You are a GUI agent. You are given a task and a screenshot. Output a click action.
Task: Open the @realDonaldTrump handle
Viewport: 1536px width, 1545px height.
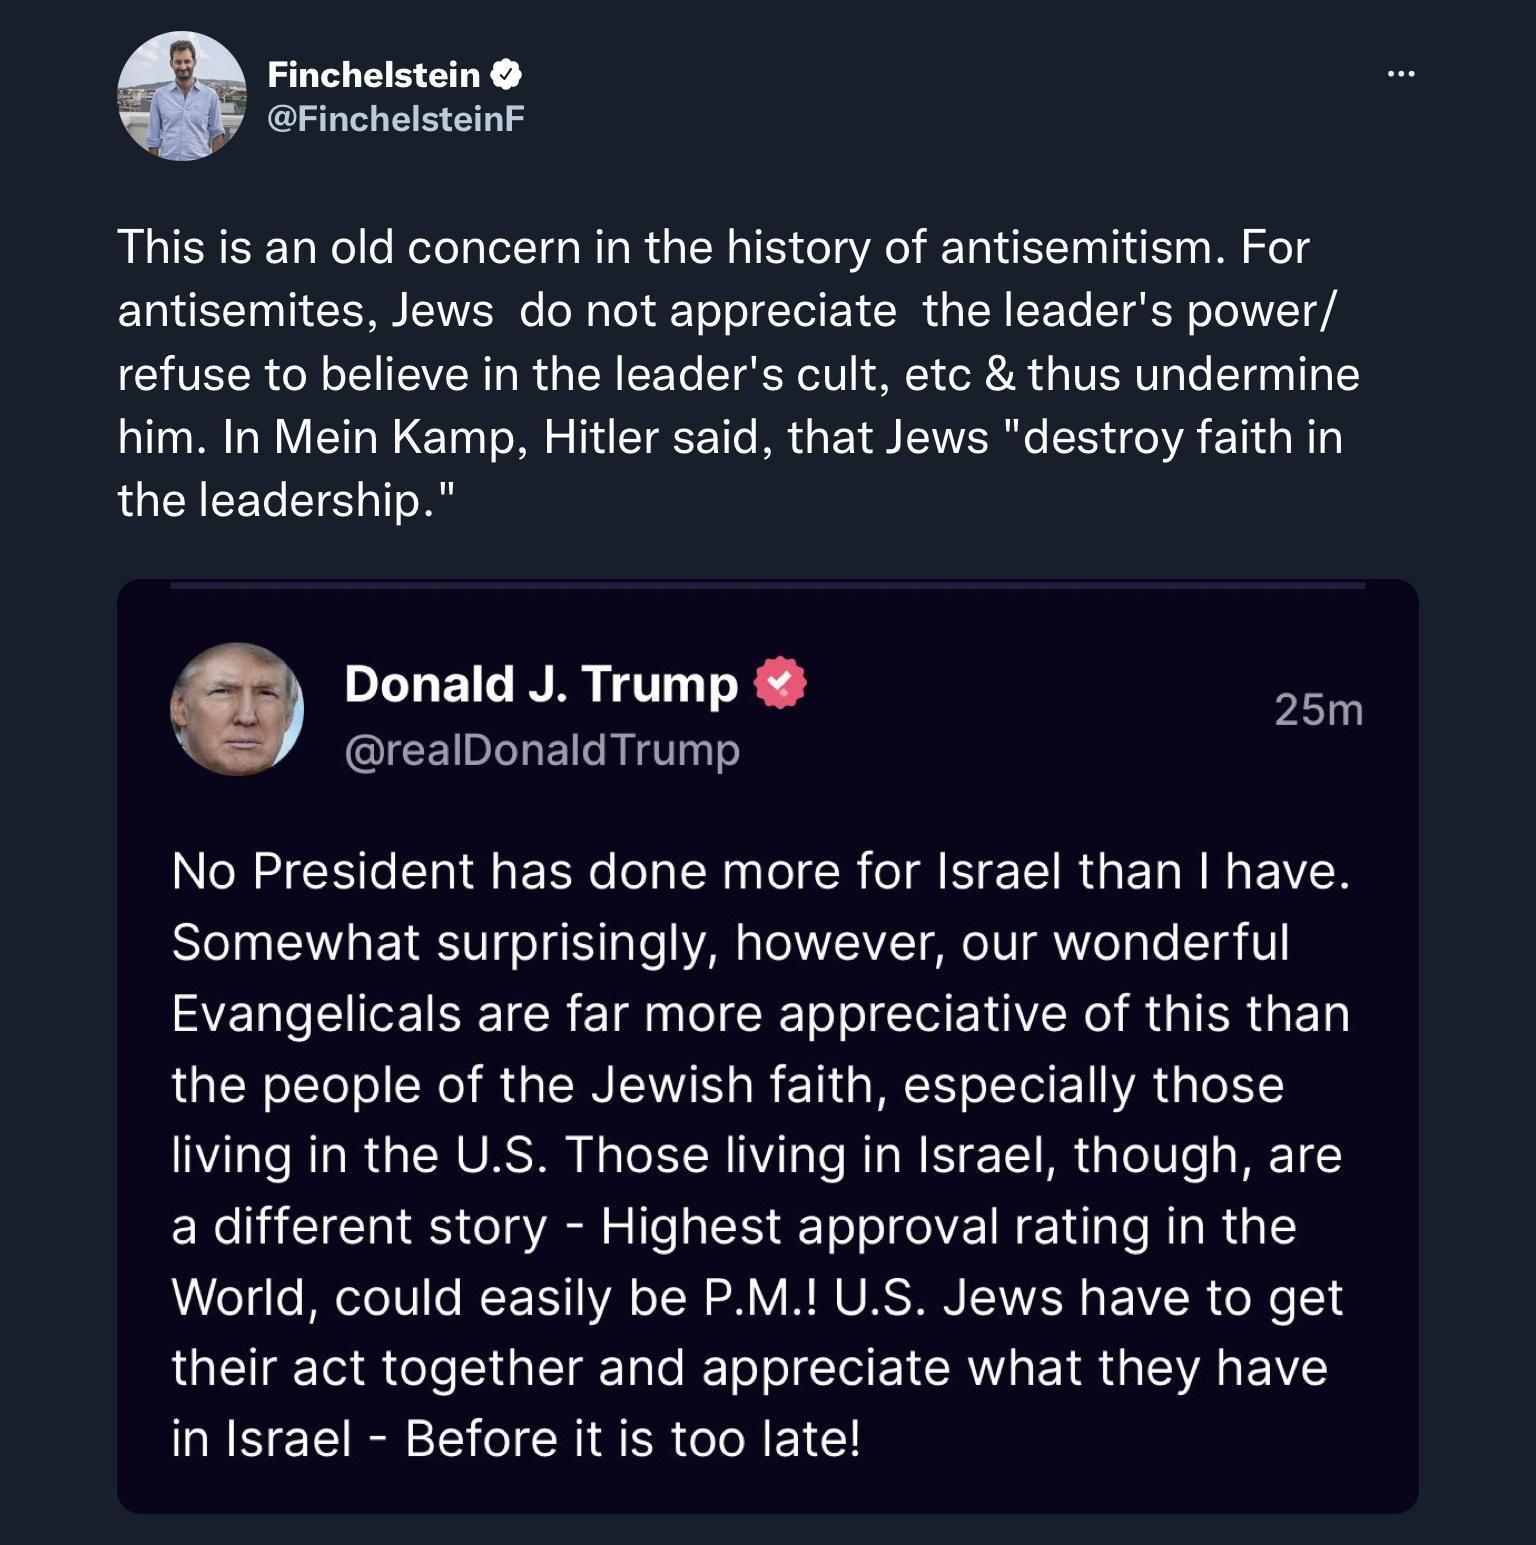point(542,750)
